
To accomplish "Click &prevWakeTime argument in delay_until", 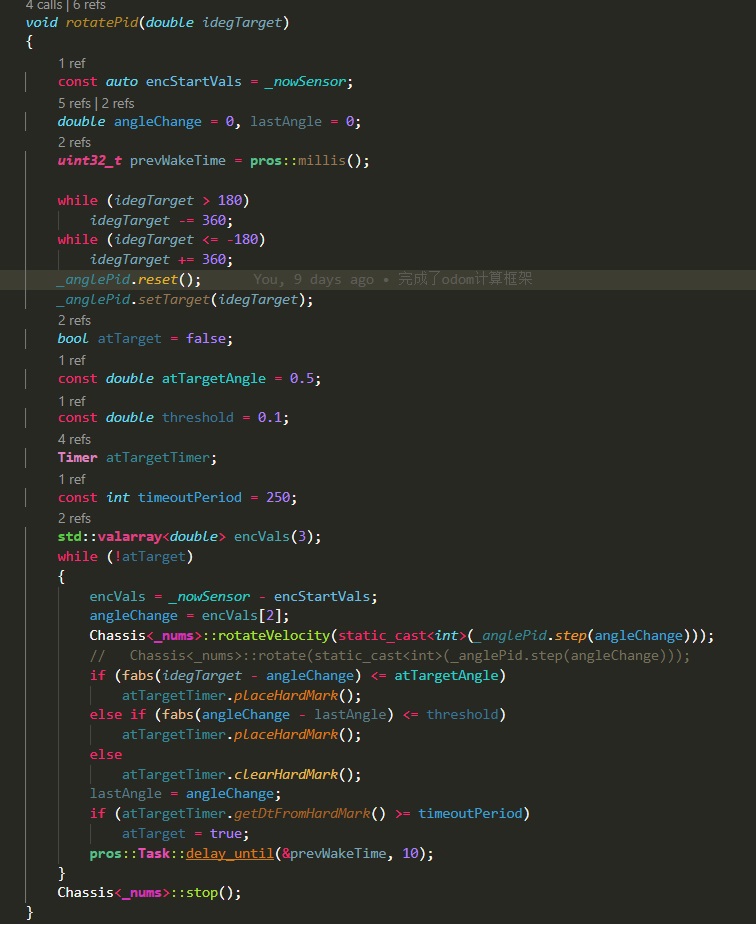I will (x=334, y=854).
